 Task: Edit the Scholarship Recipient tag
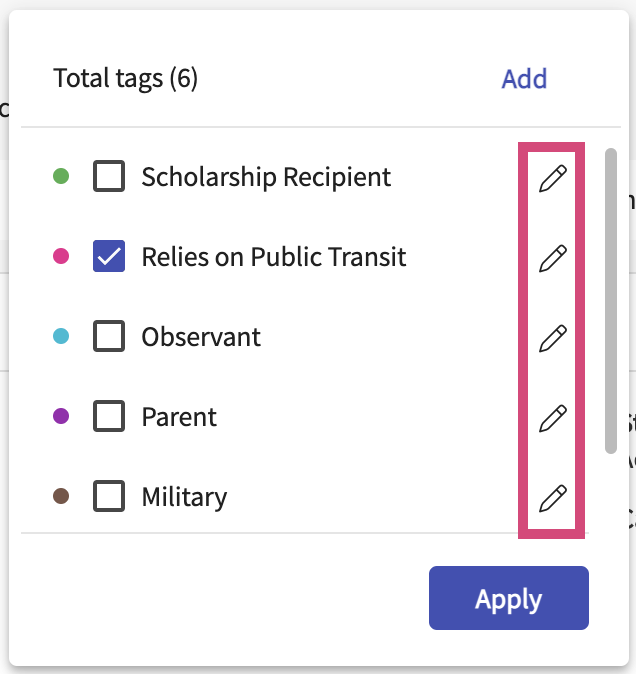(x=553, y=179)
